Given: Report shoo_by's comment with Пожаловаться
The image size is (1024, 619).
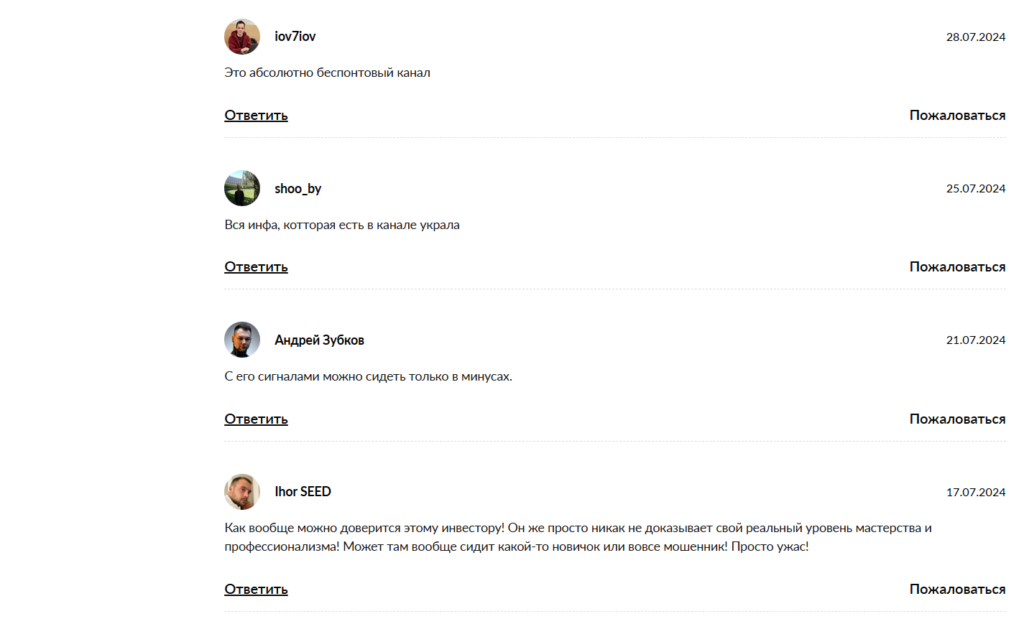Looking at the screenshot, I should [957, 267].
